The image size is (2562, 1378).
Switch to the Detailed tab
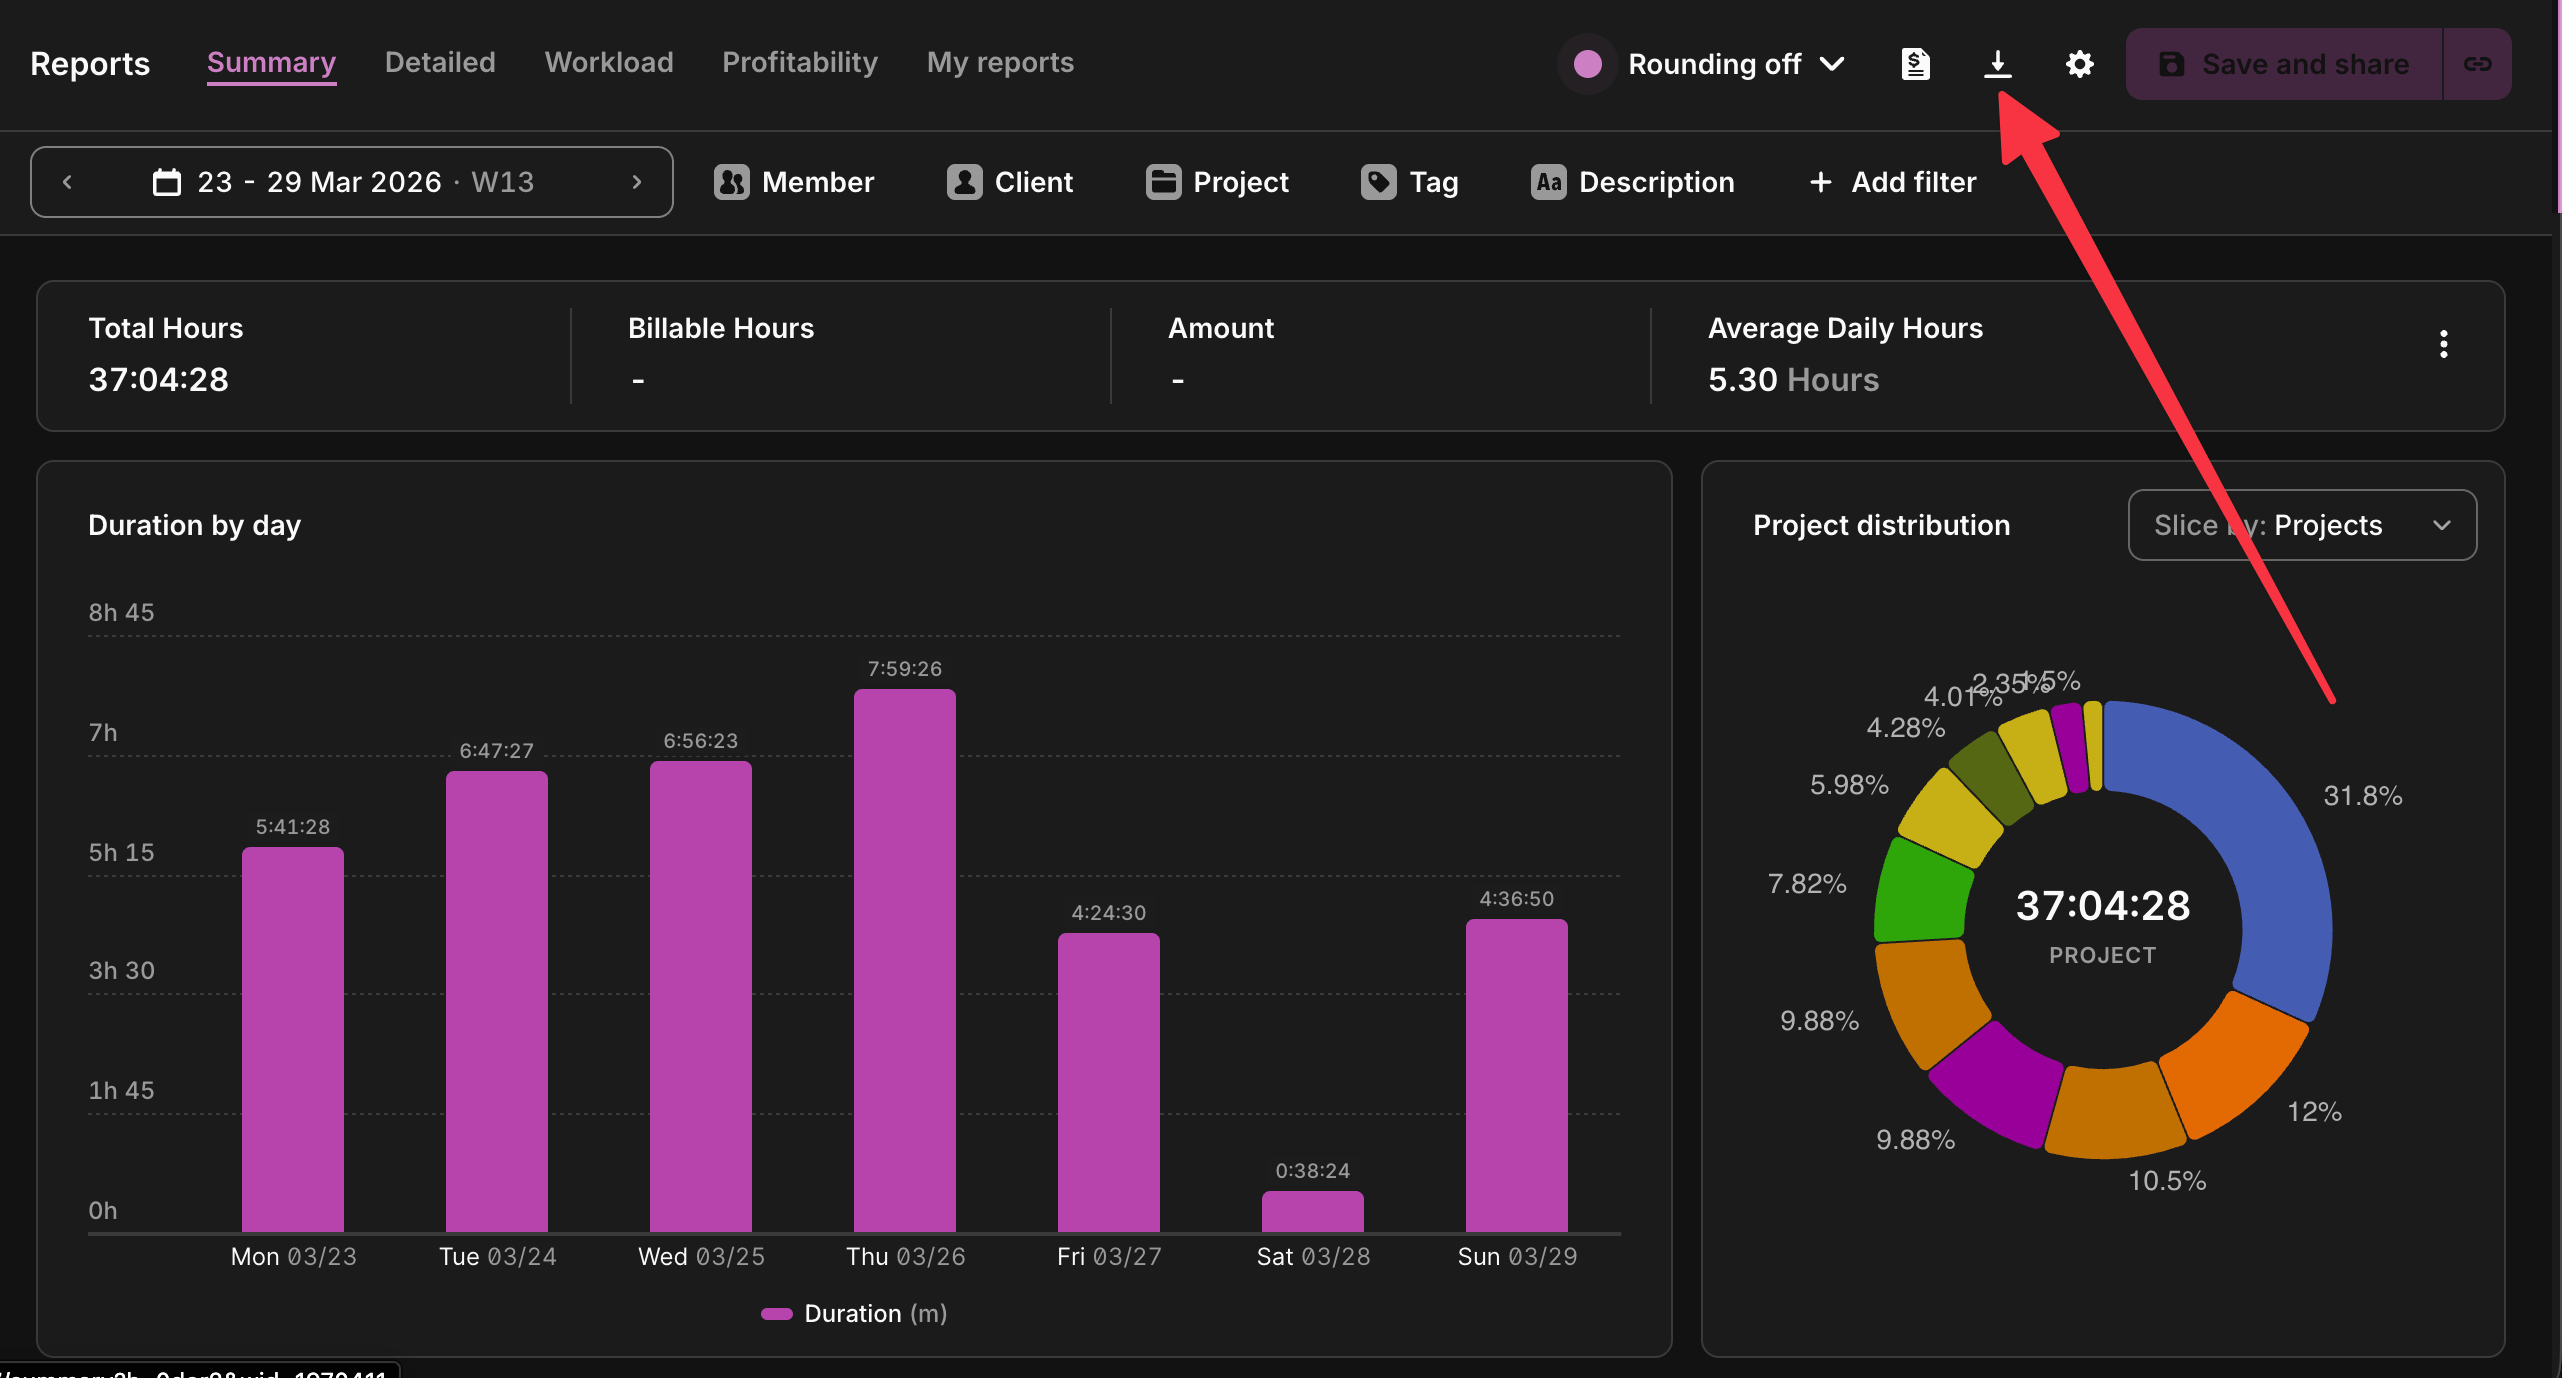coord(440,62)
